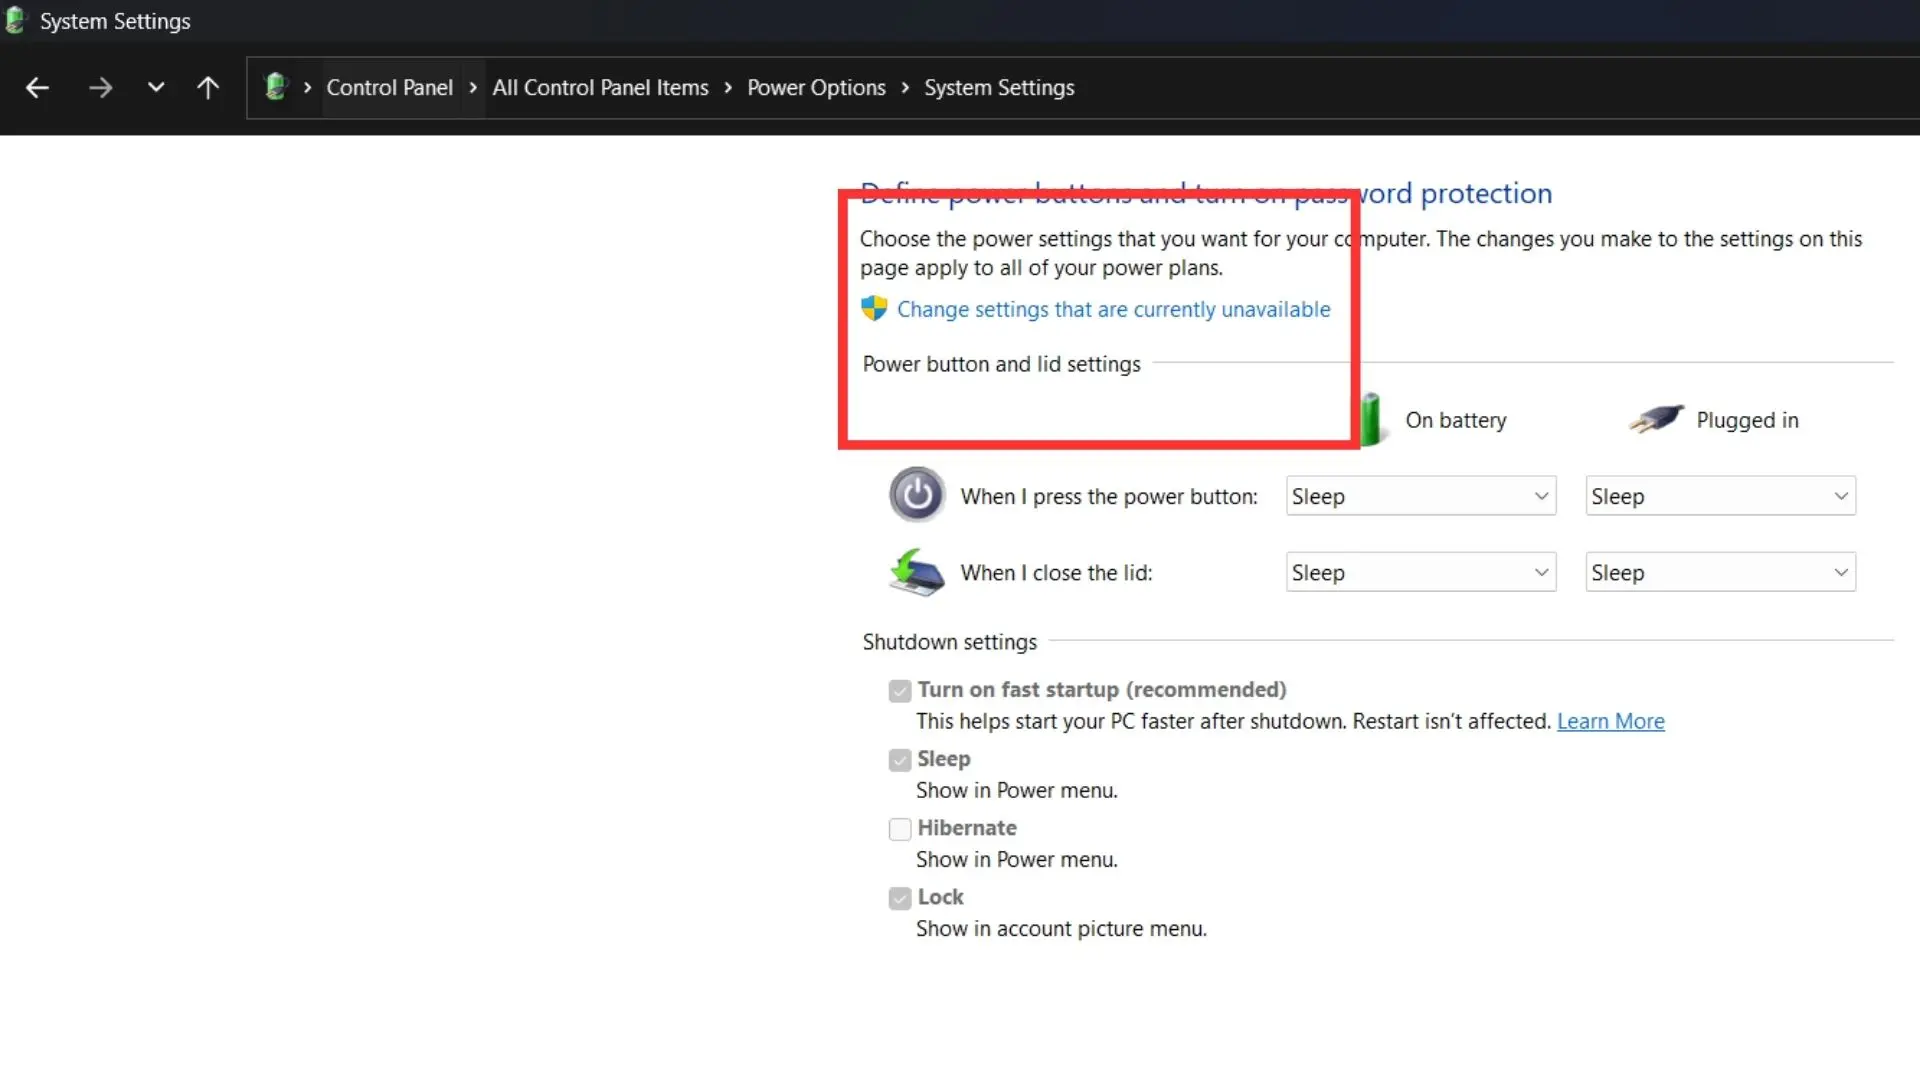Image resolution: width=1920 pixels, height=1080 pixels.
Task: Click the back navigation arrow
Action: 37,88
